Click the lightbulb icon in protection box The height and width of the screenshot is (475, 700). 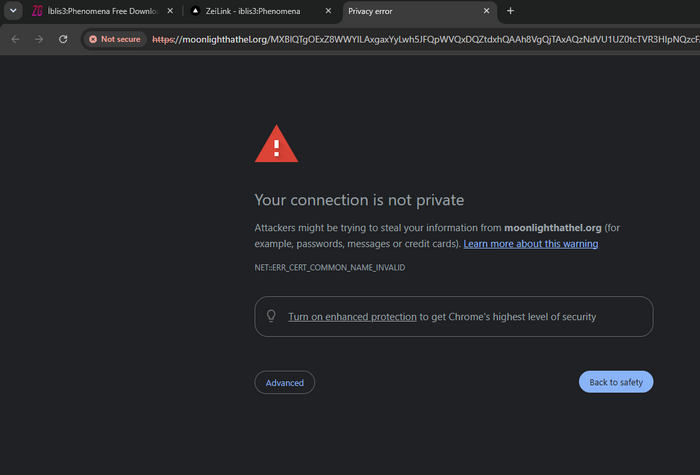271,316
